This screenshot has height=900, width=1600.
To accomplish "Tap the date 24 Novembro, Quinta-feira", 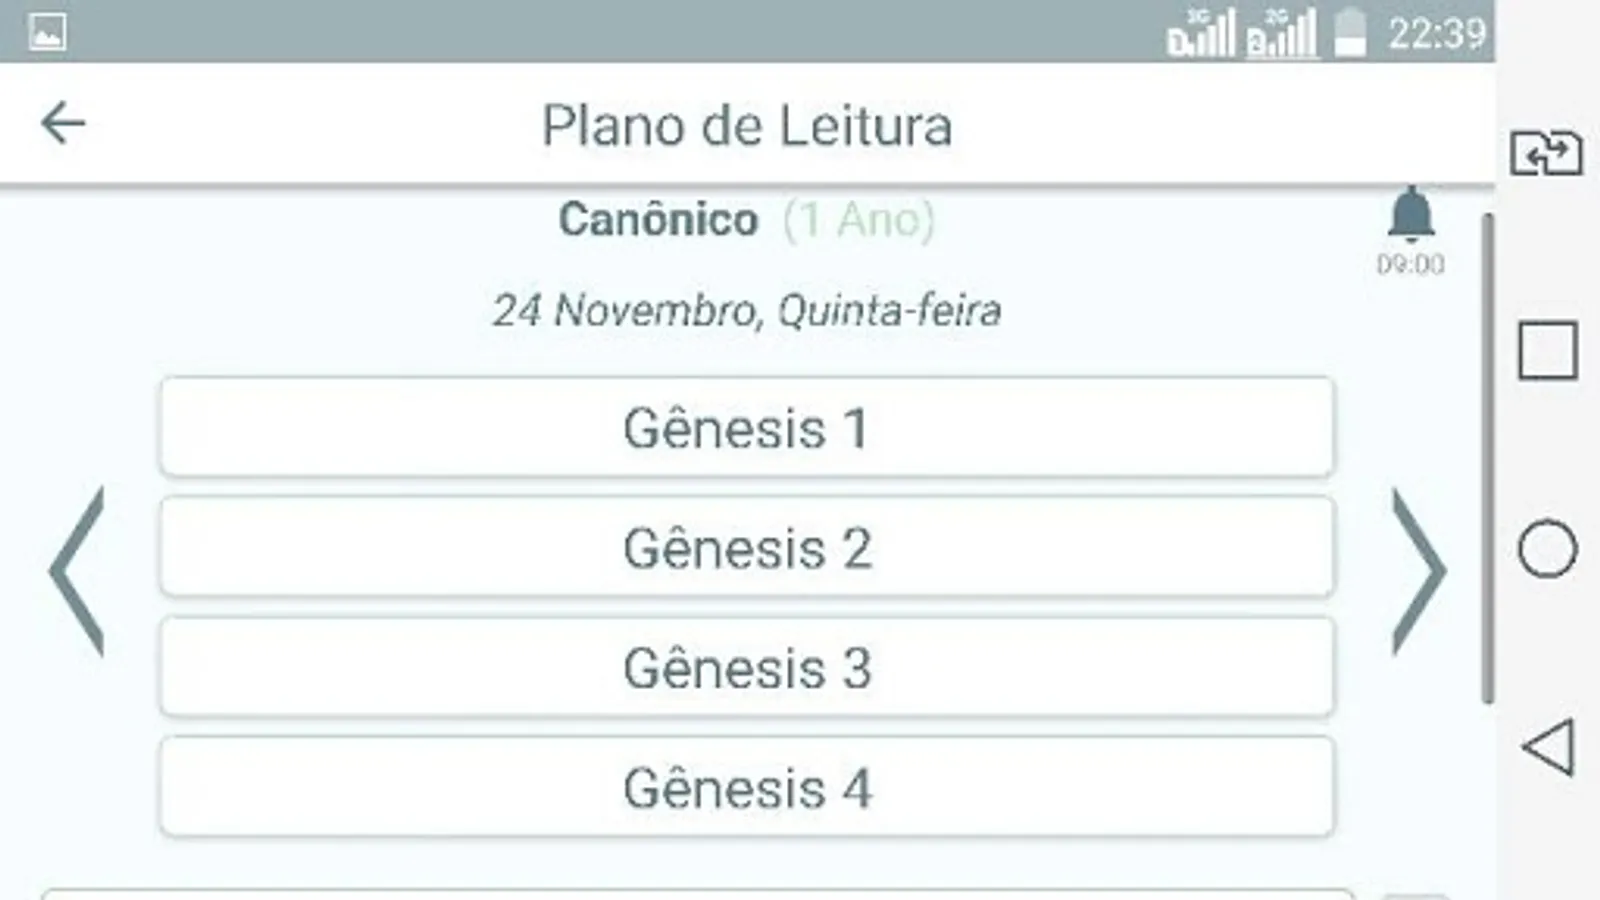I will click(746, 311).
